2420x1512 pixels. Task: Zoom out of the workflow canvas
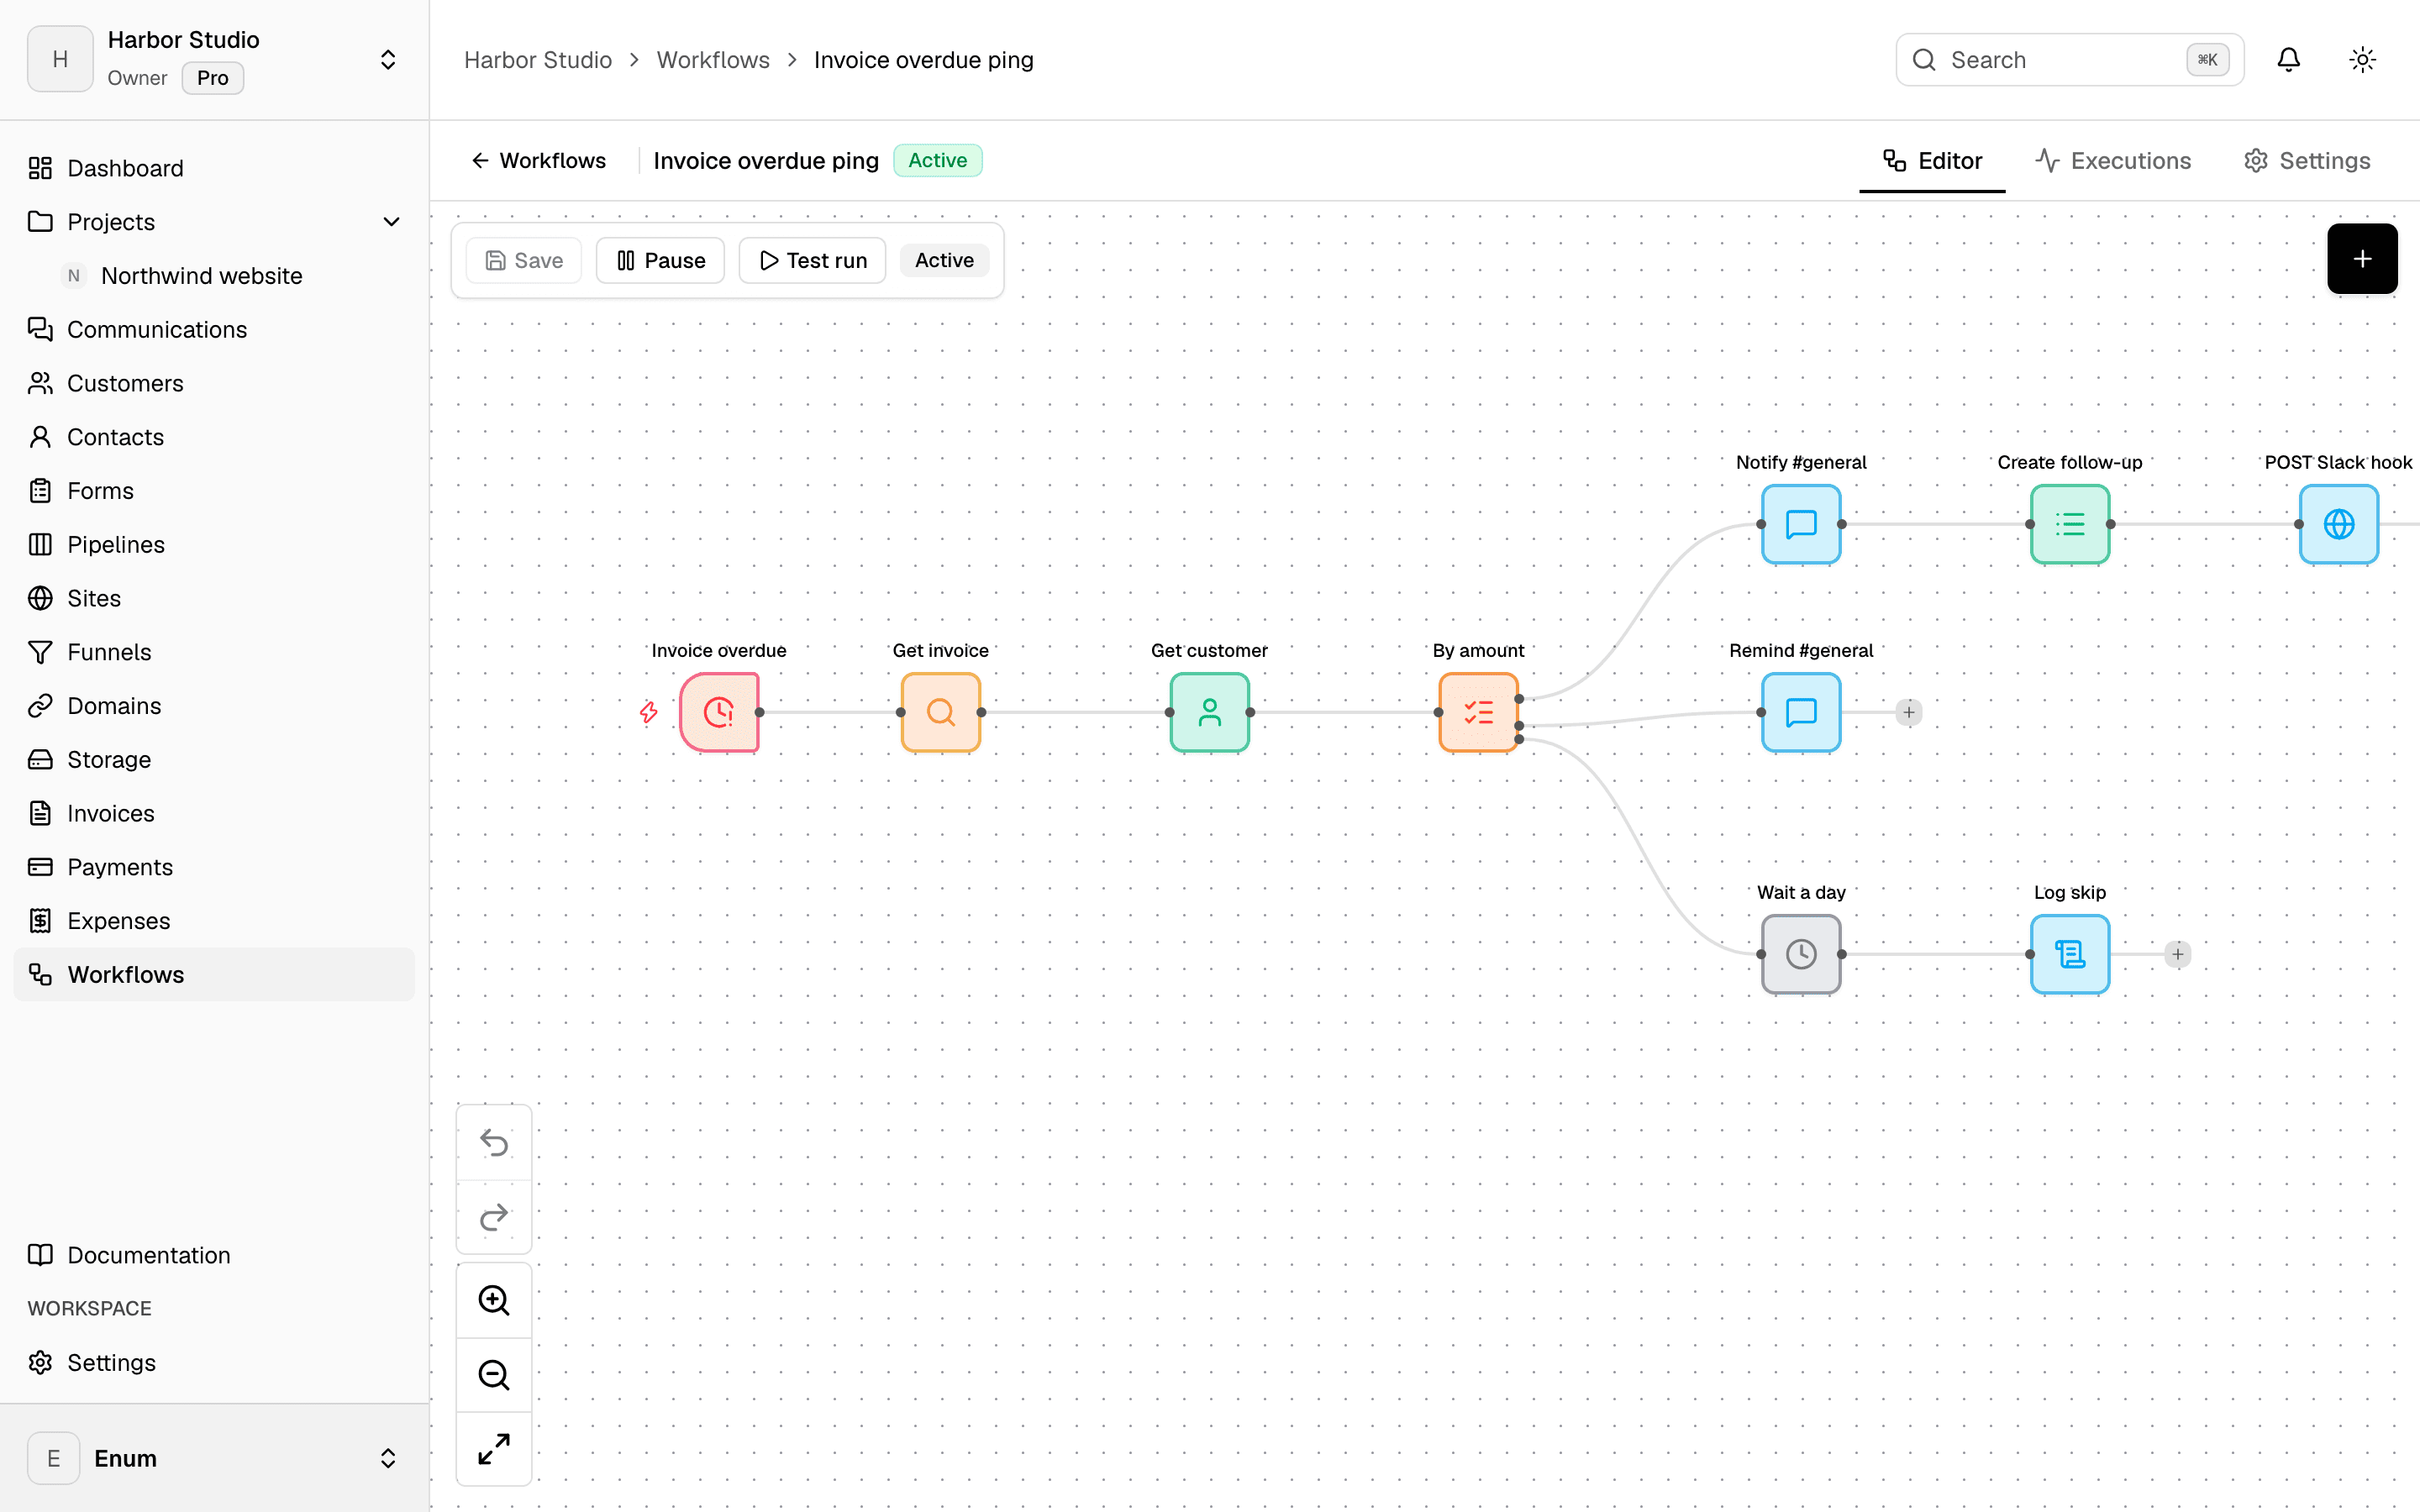coord(494,1374)
